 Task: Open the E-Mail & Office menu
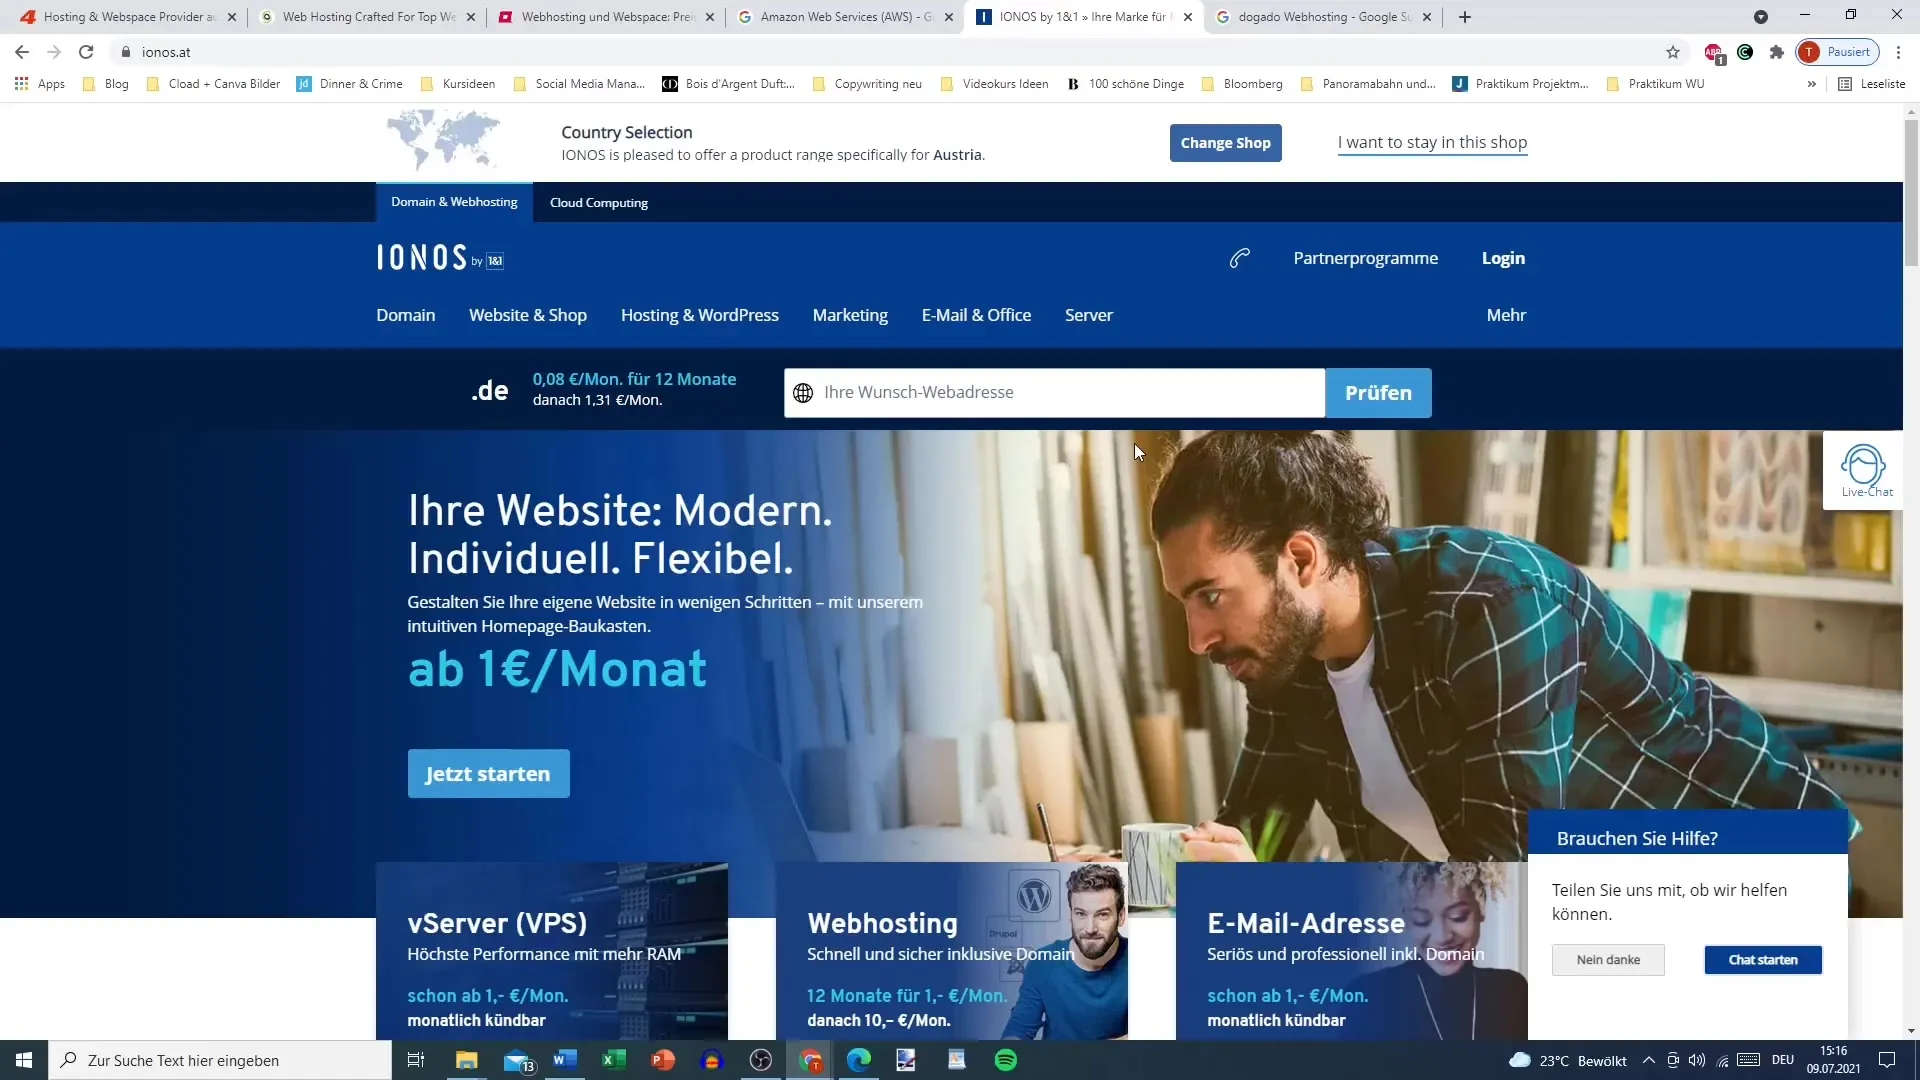976,315
